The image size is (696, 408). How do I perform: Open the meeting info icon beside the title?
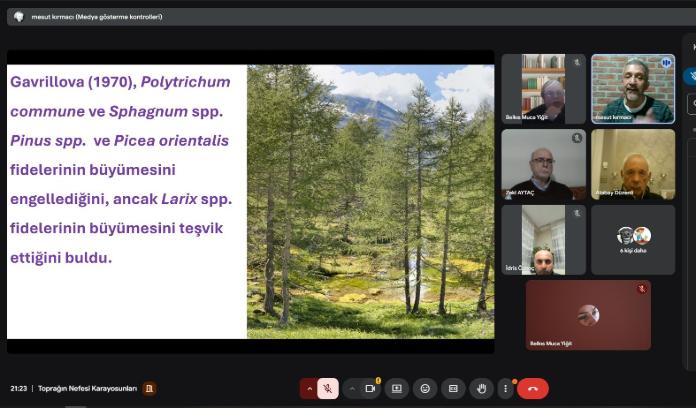pos(149,388)
